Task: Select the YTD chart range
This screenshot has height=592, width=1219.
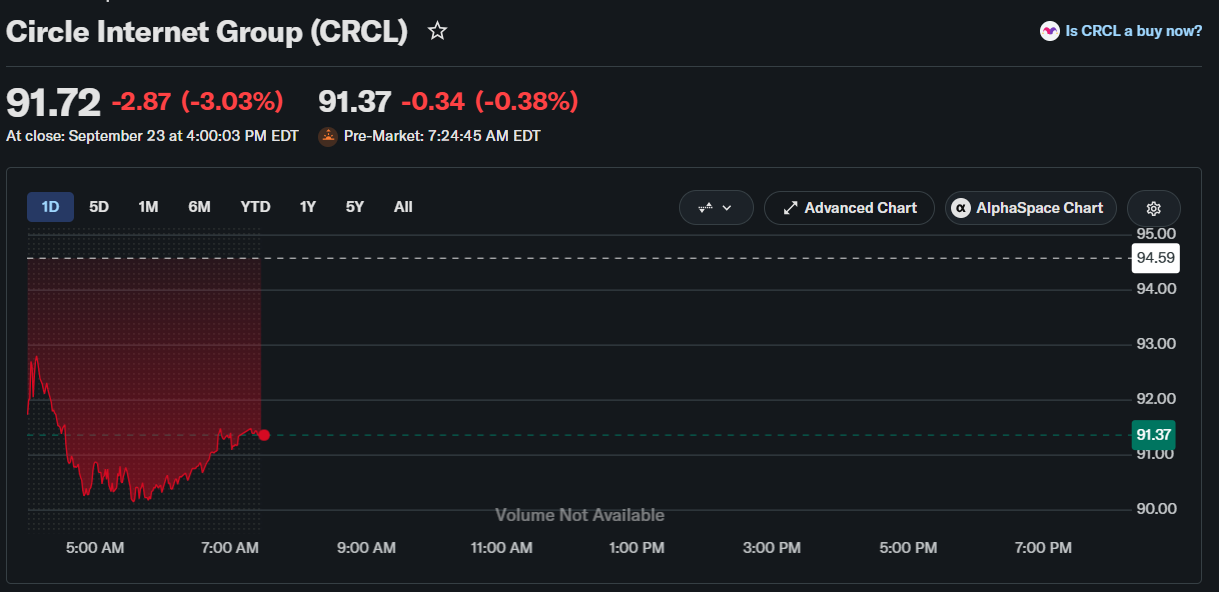Action: point(255,207)
